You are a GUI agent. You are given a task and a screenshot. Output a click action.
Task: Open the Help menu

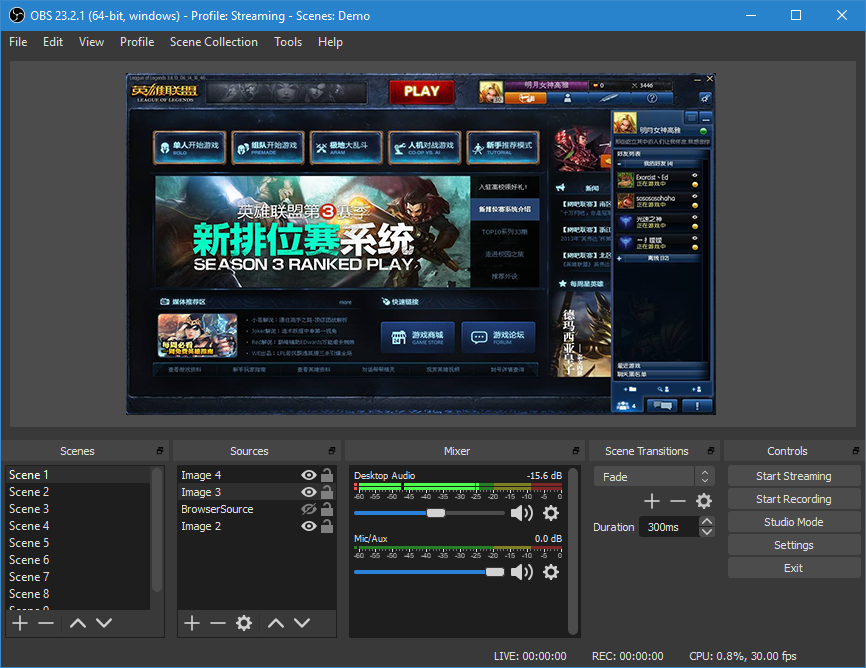pos(330,42)
